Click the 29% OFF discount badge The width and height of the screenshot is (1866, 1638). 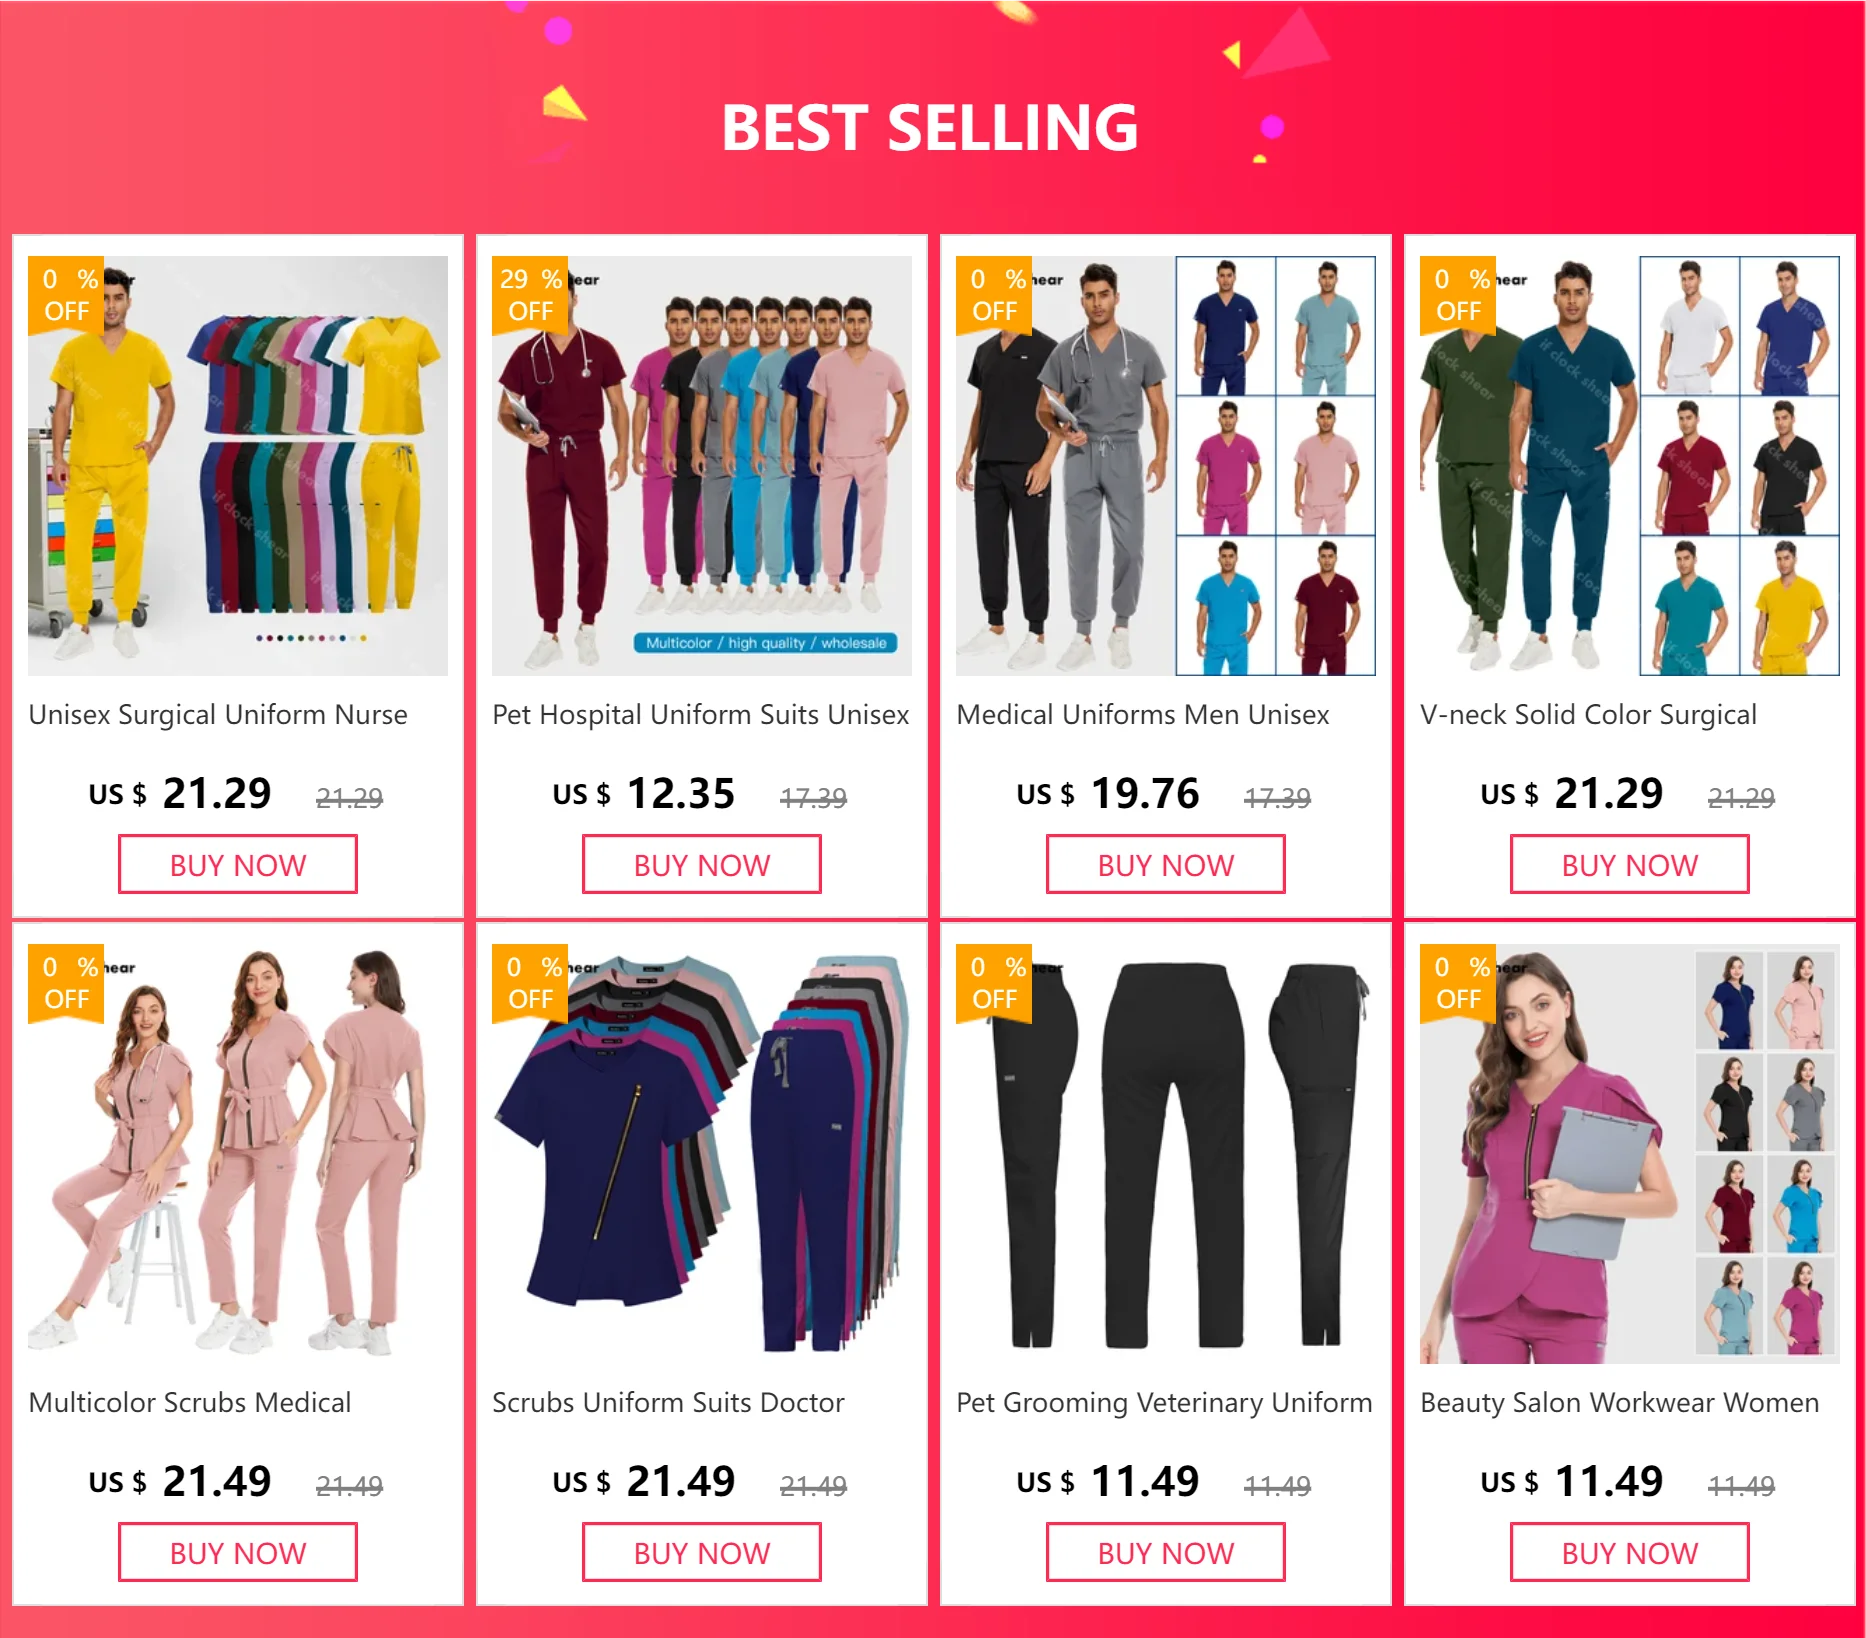tap(530, 294)
